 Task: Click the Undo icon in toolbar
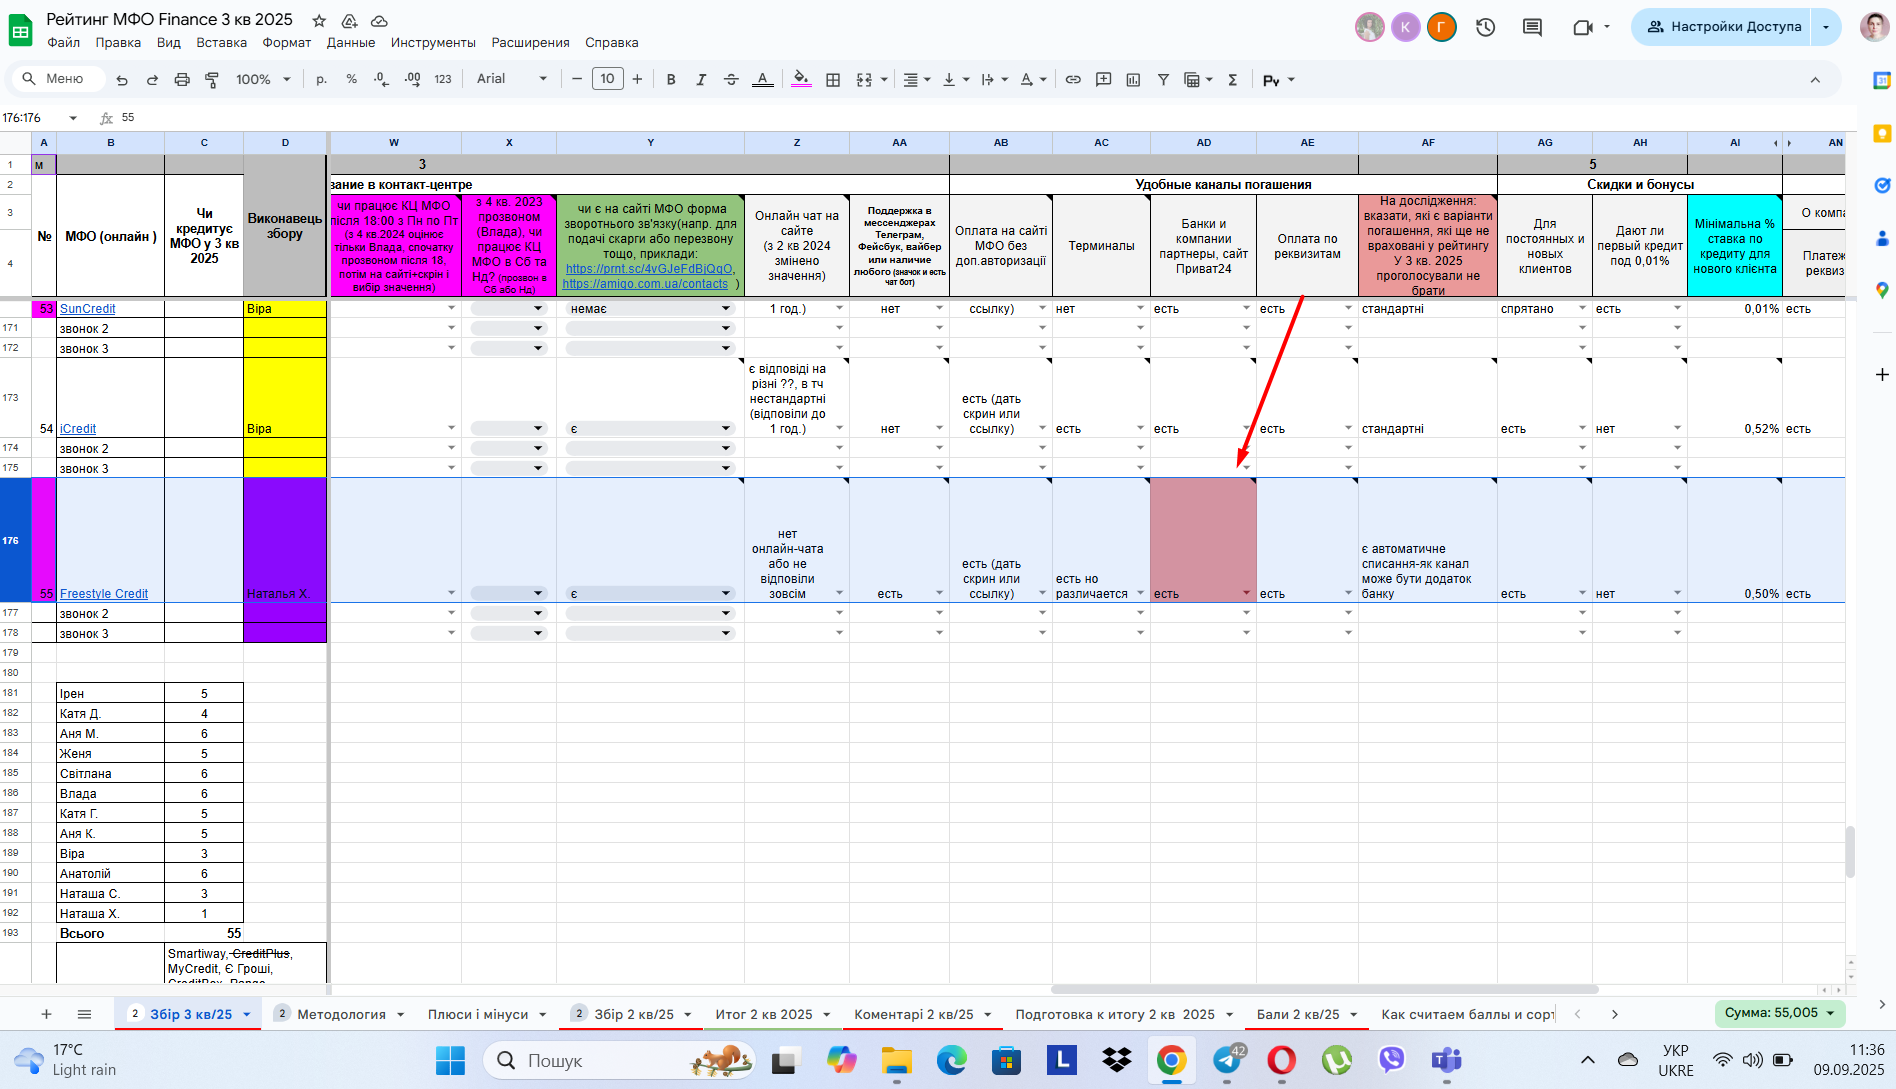click(x=122, y=80)
